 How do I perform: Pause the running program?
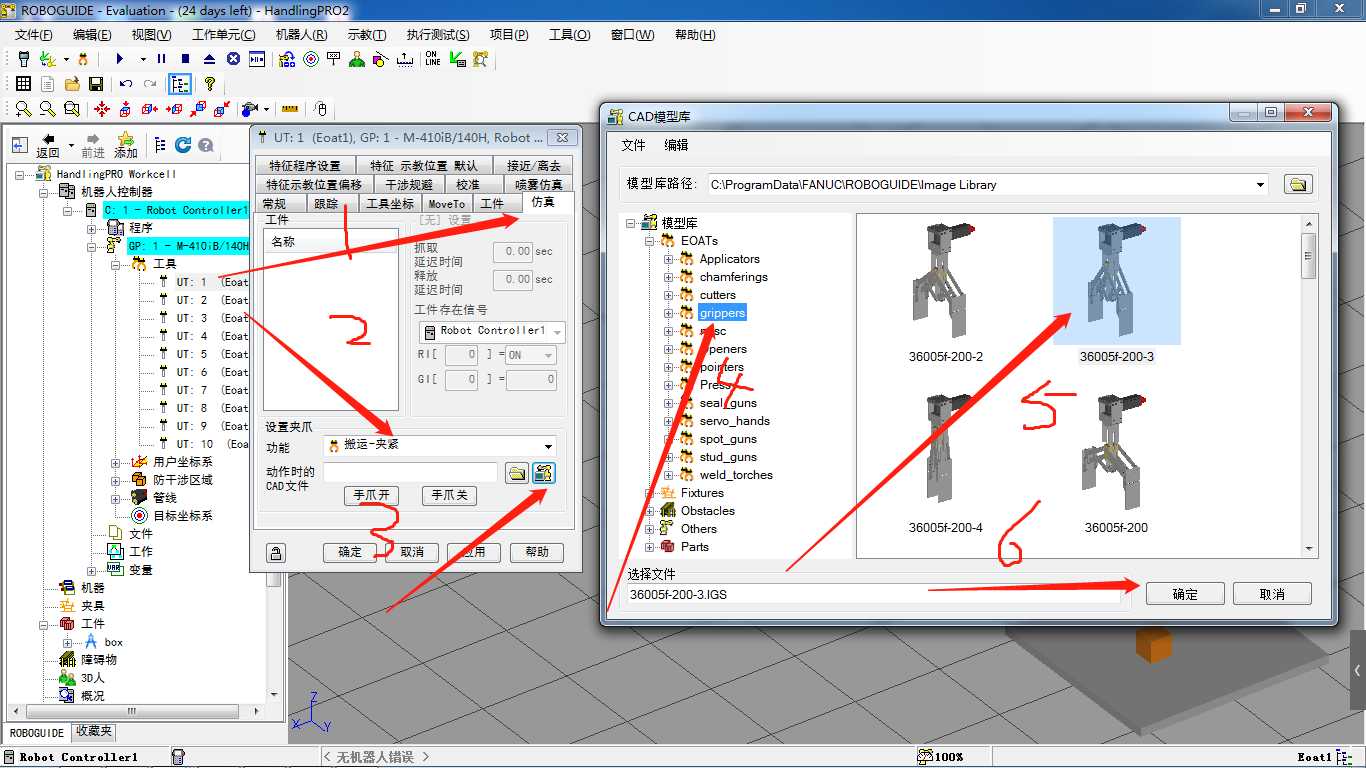pyautogui.click(x=161, y=59)
